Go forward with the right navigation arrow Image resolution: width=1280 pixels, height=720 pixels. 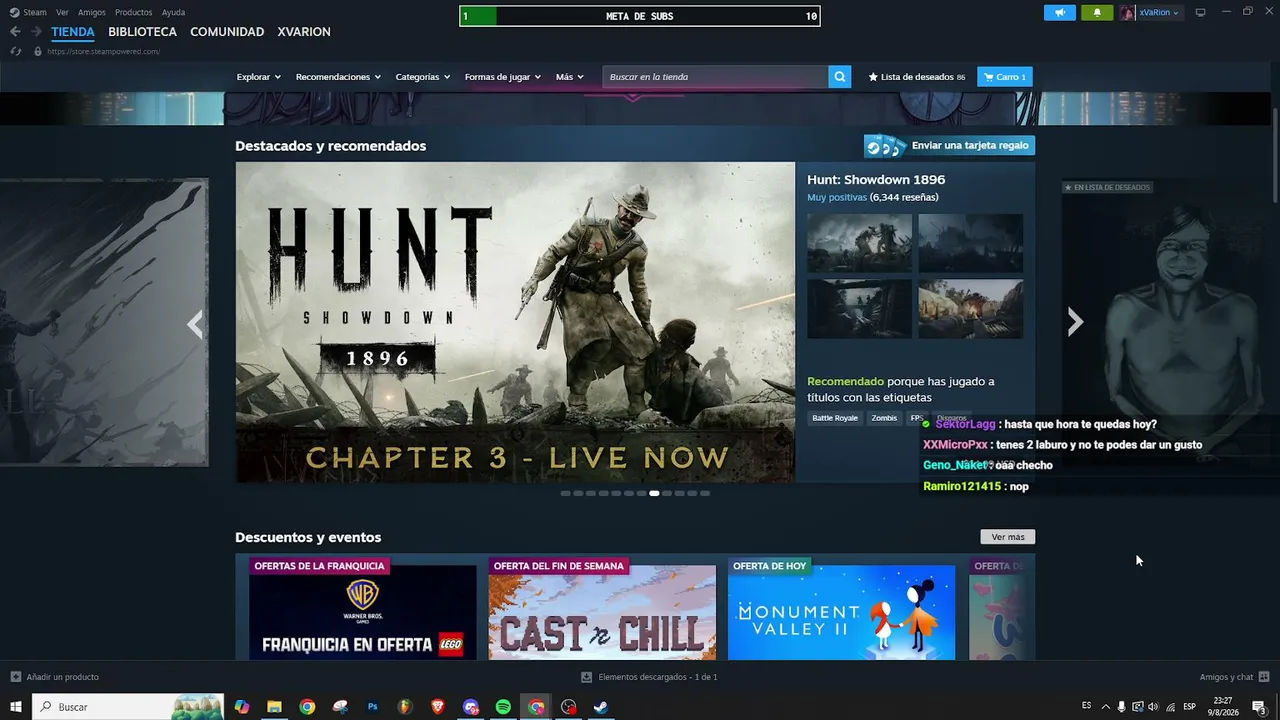(x=36, y=32)
